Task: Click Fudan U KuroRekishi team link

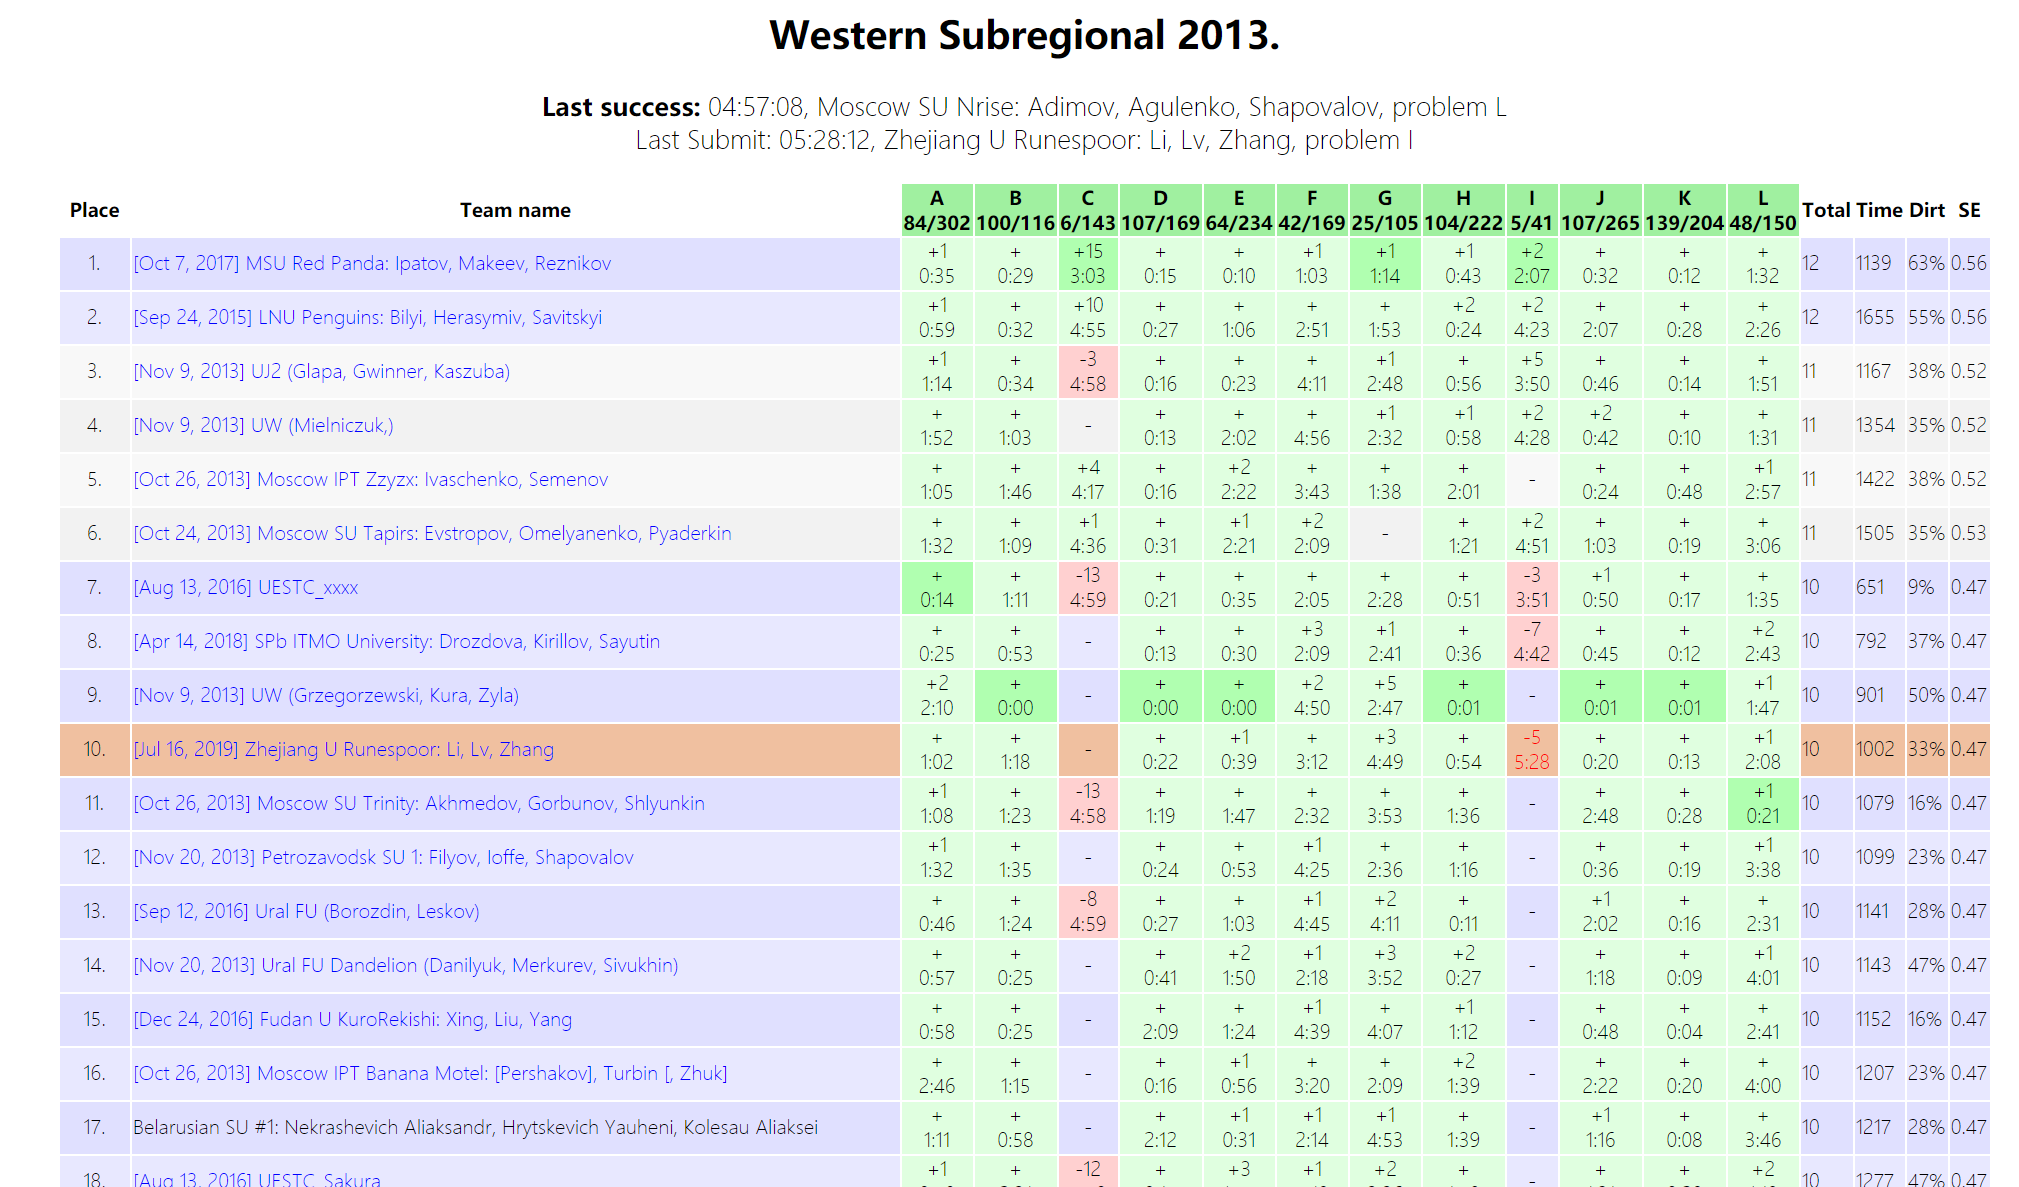Action: [x=352, y=1019]
